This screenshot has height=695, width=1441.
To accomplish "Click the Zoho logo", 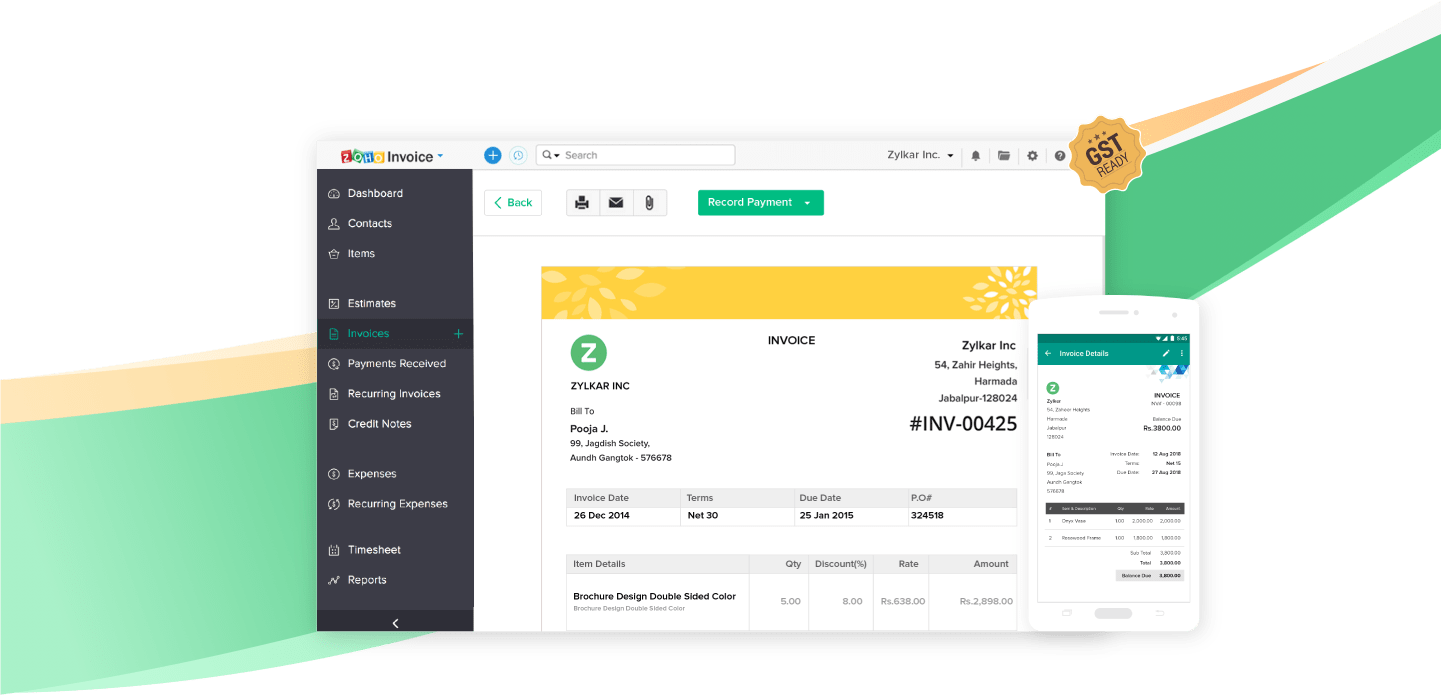I will click(x=362, y=156).
